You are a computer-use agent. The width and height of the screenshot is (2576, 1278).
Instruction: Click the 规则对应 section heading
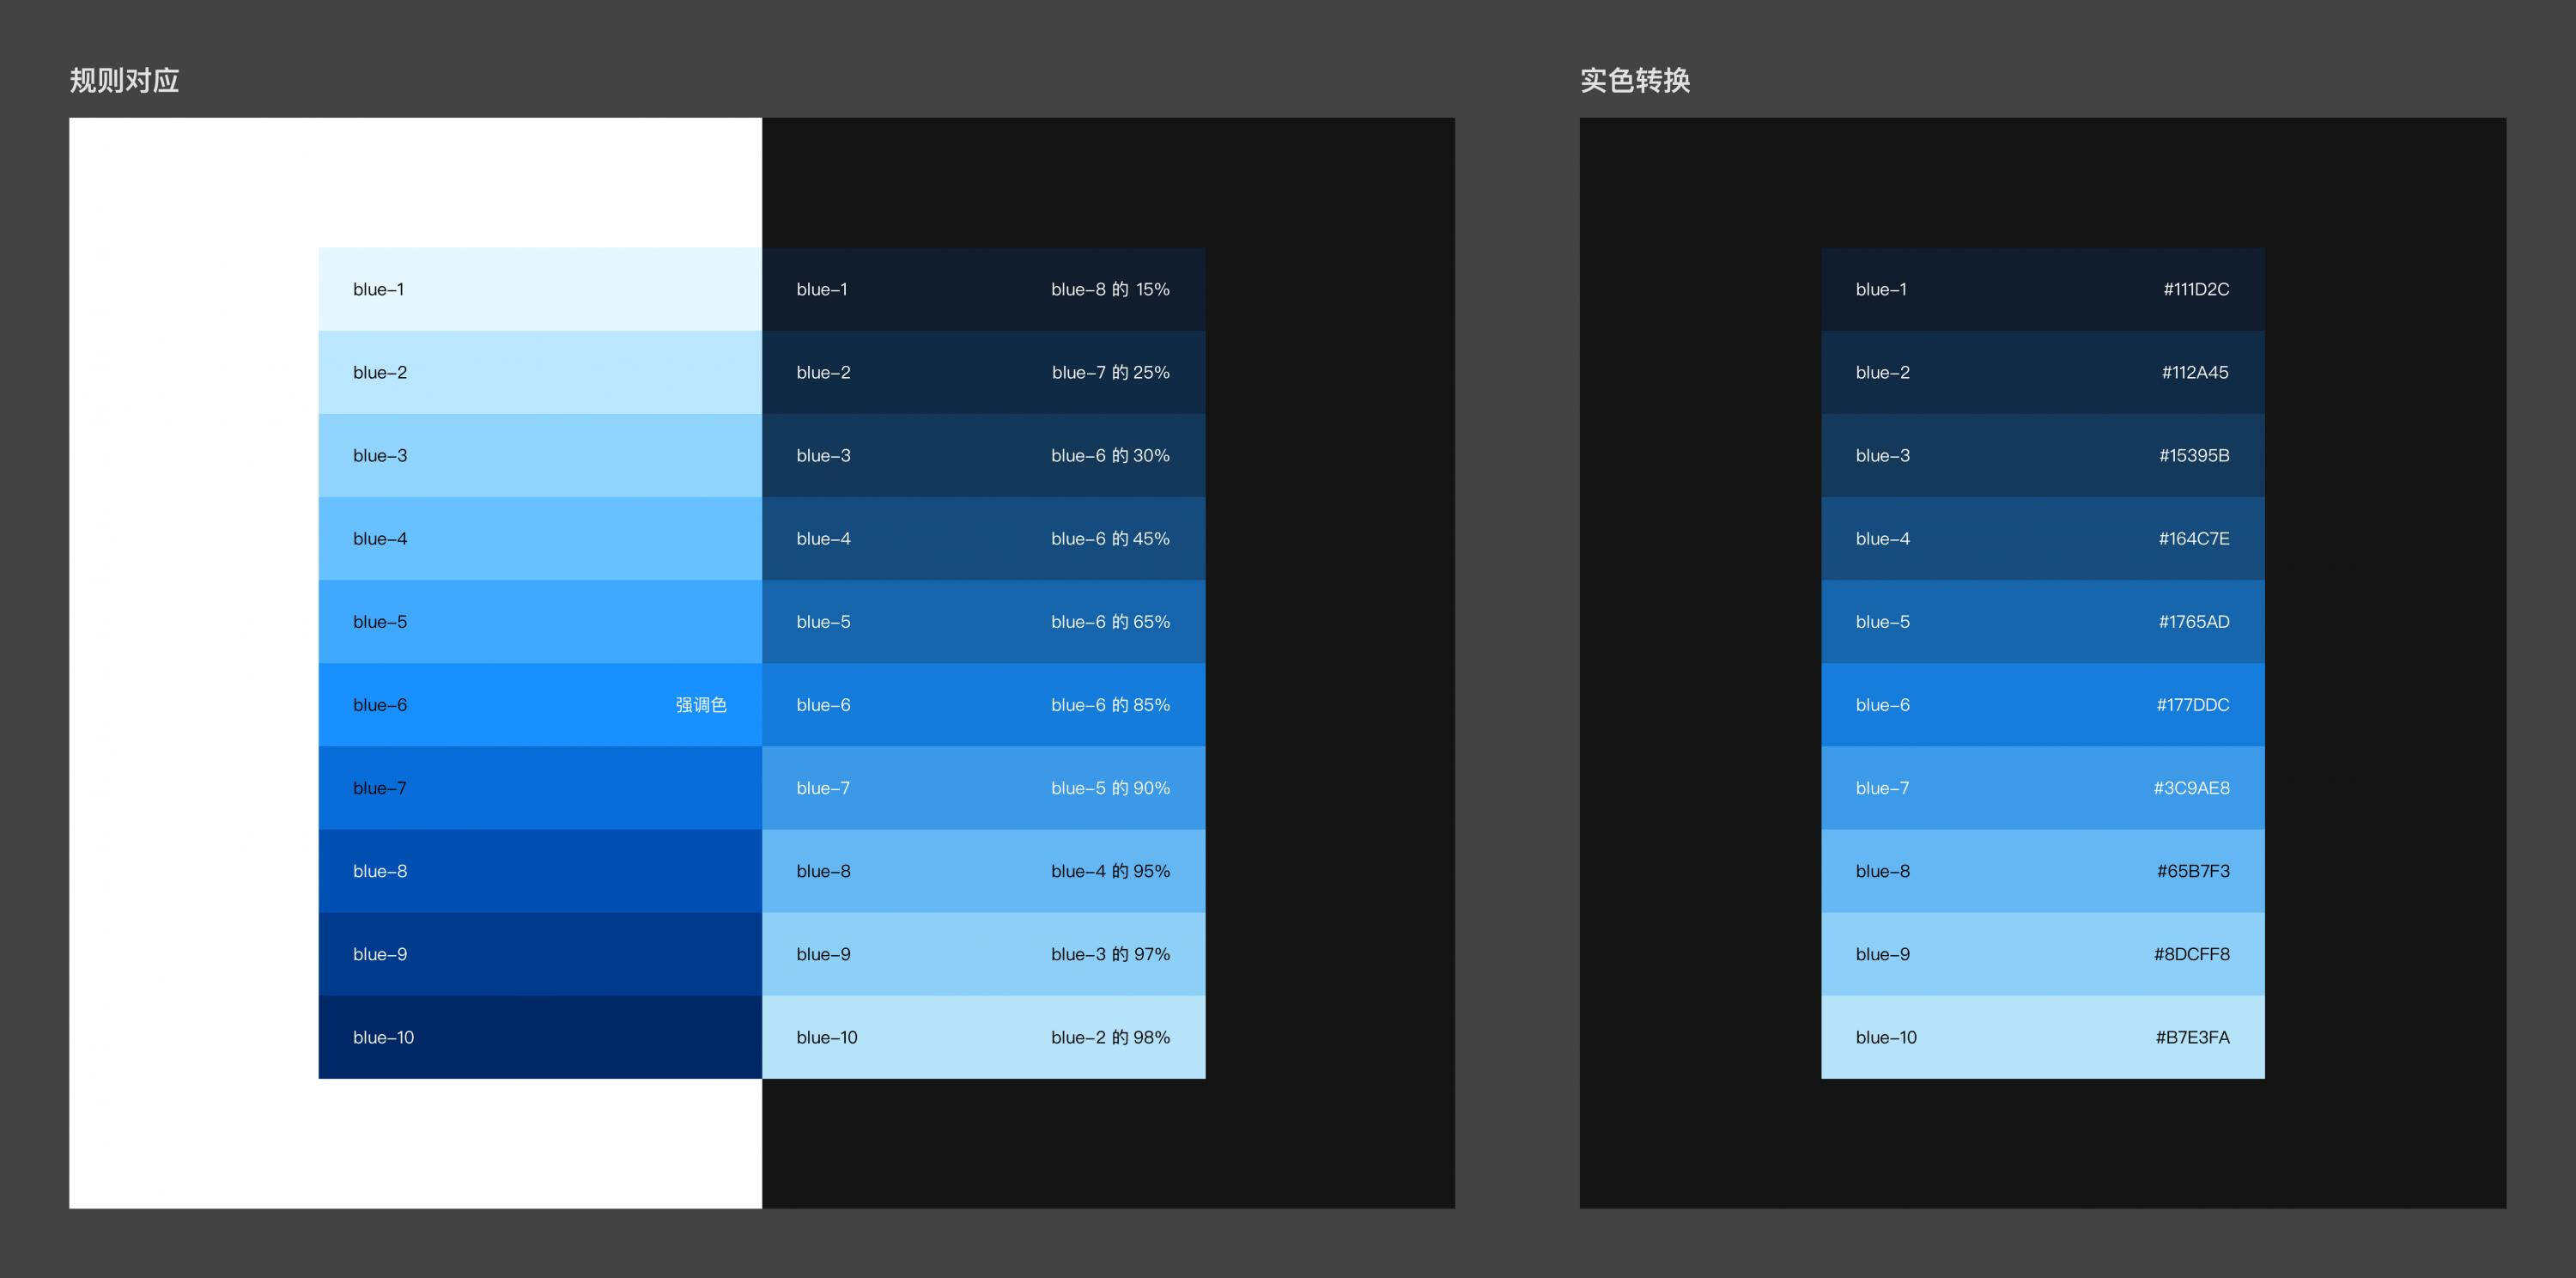(124, 80)
